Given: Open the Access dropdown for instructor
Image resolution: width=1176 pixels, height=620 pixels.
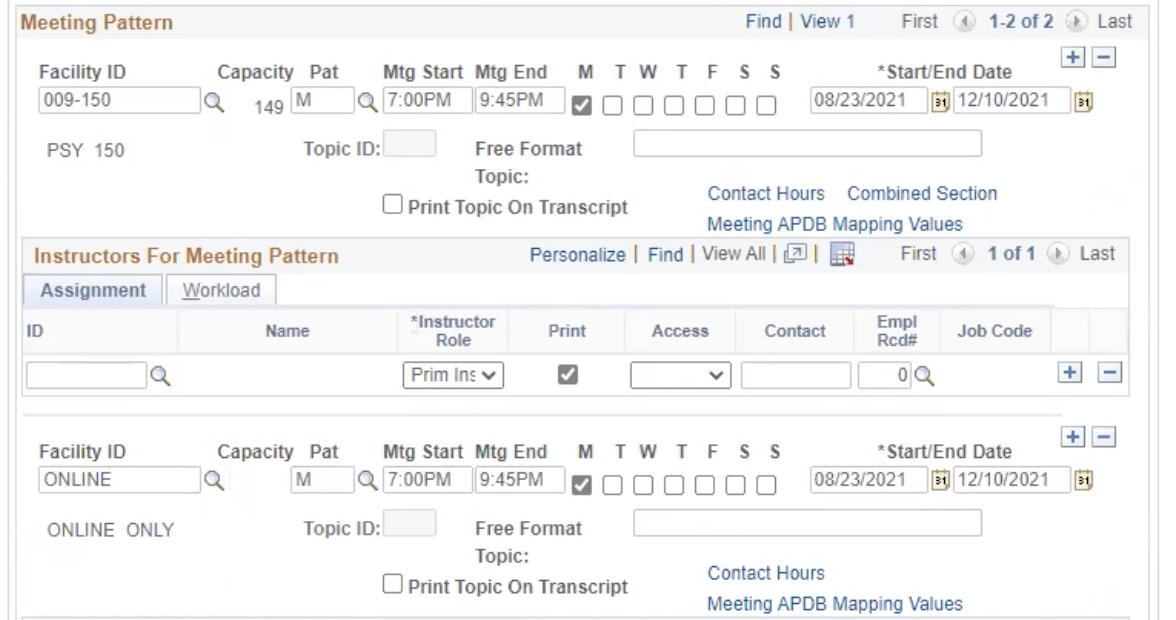Looking at the screenshot, I should coord(680,375).
